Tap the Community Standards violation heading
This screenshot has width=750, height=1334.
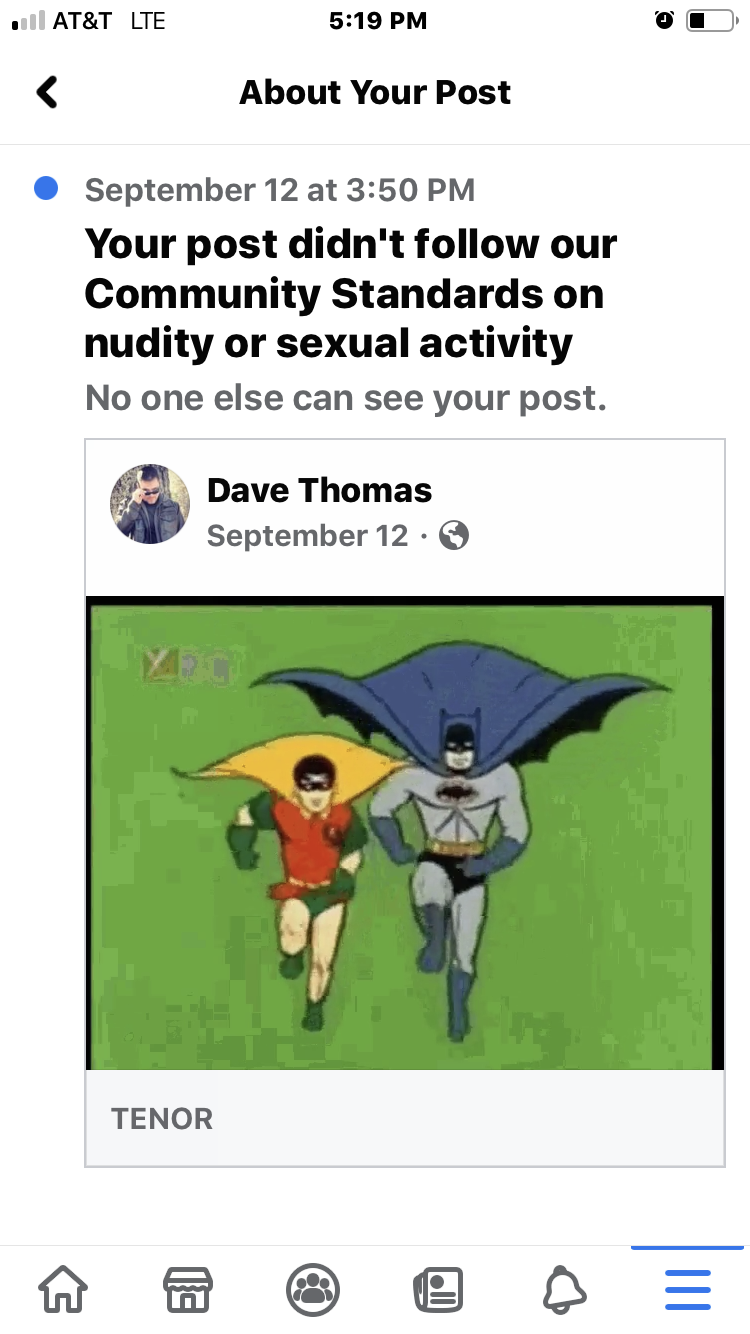[x=351, y=293]
